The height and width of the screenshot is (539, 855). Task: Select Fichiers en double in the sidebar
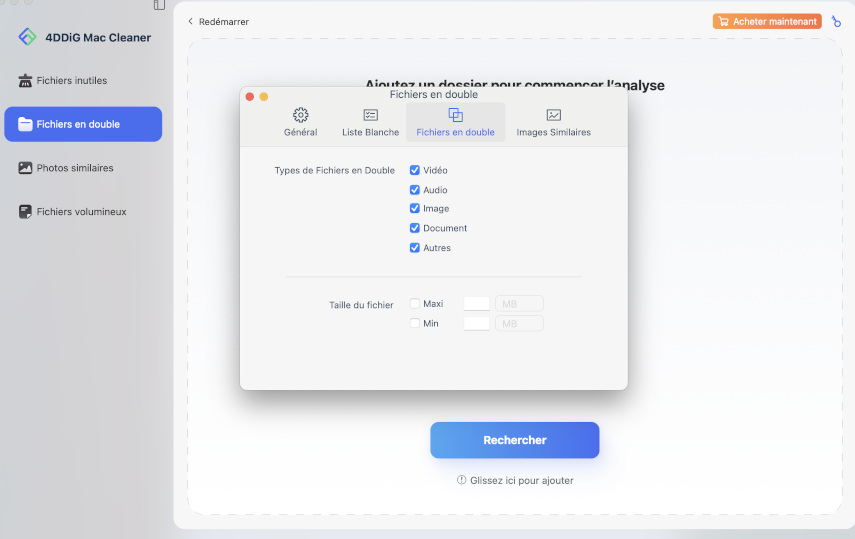pyautogui.click(x=83, y=124)
